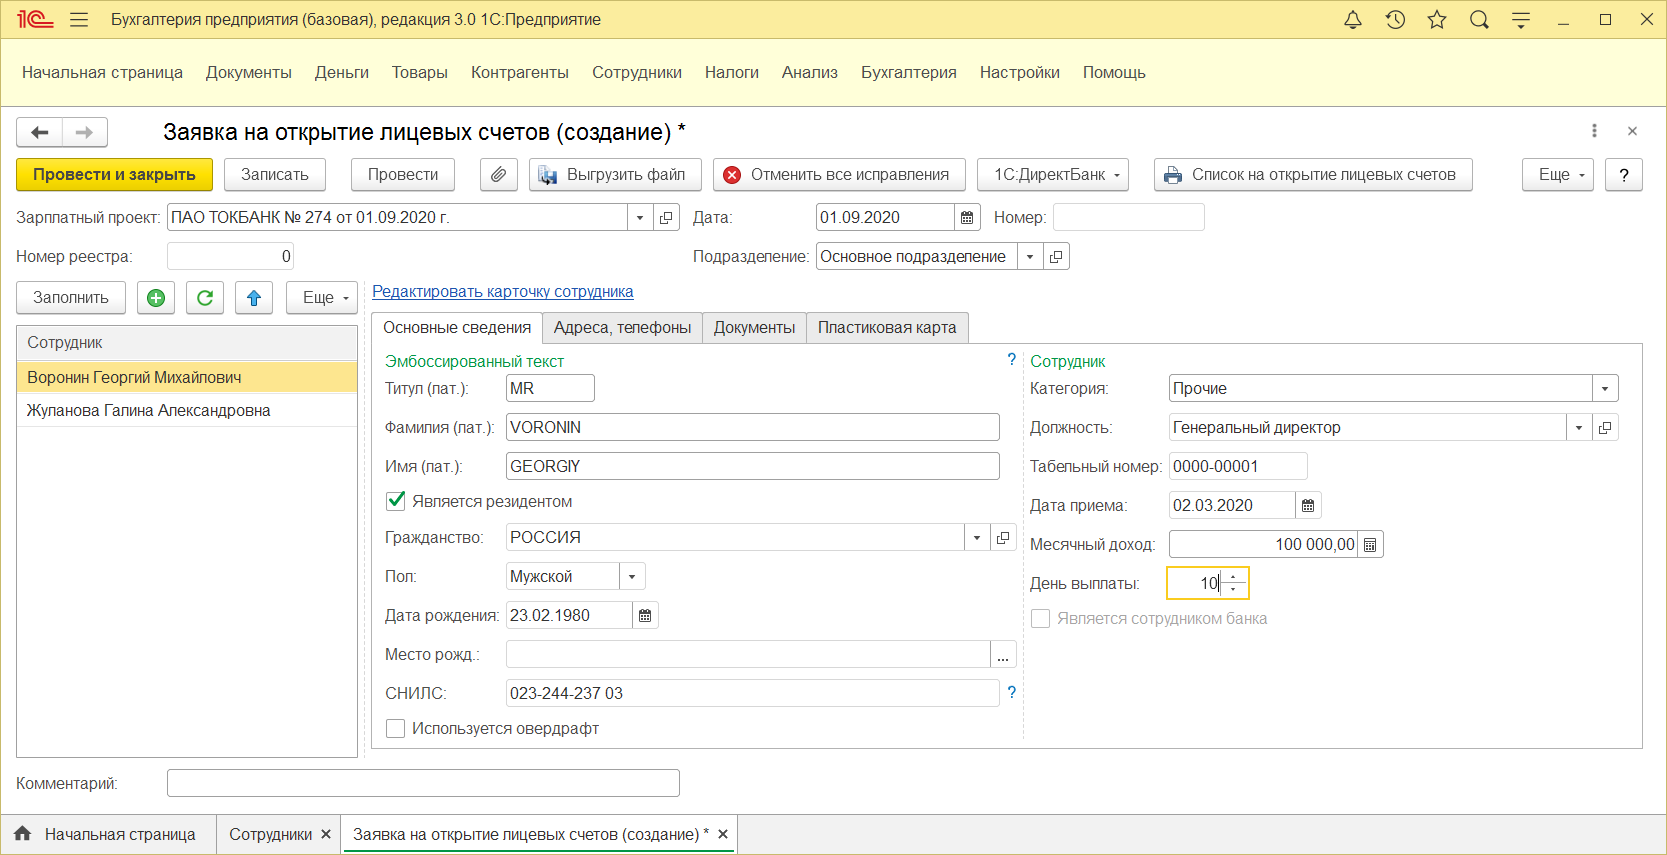Image resolution: width=1667 pixels, height=855 pixels.
Task: Click Провести и закрыть button
Action: click(x=115, y=175)
